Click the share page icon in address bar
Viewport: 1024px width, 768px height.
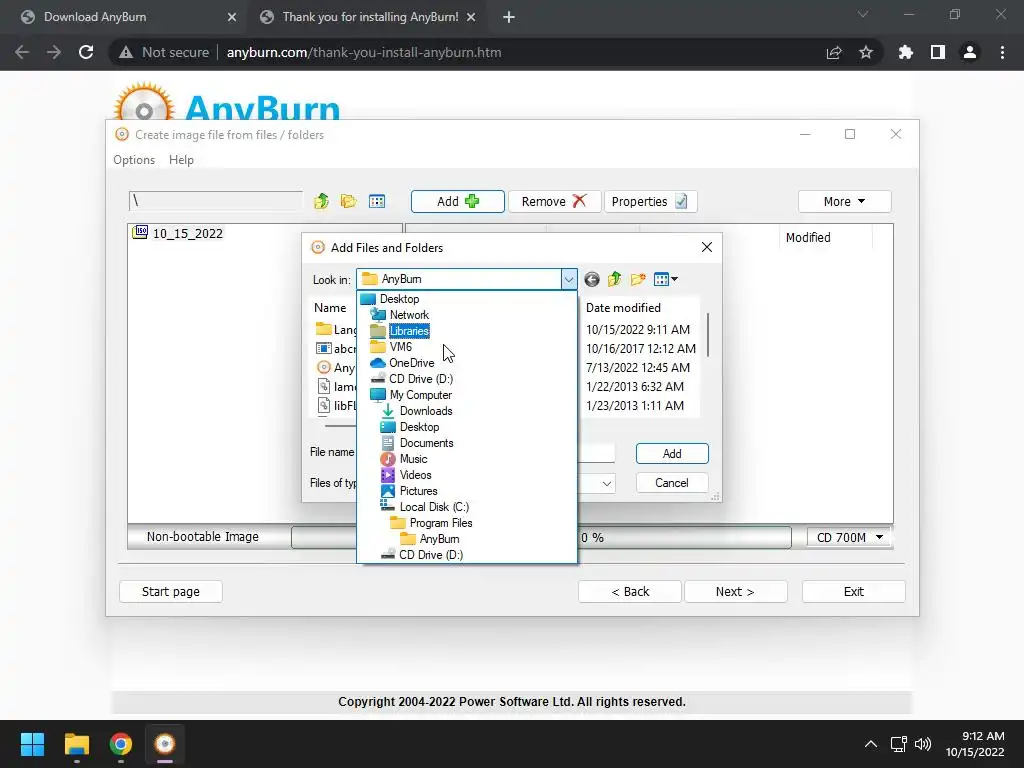pos(834,52)
